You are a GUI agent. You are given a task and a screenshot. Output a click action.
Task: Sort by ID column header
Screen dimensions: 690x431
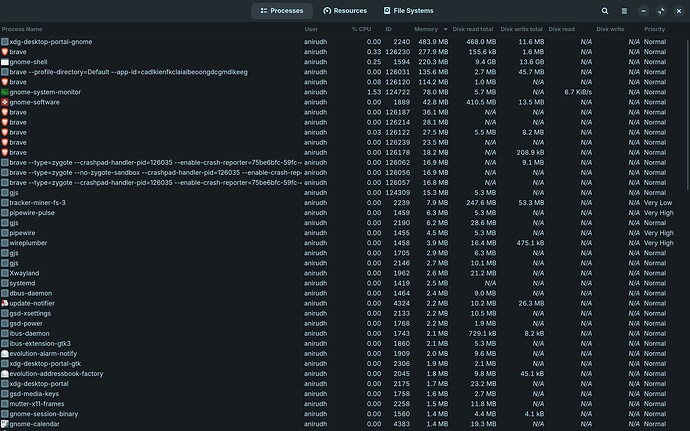[x=389, y=29]
